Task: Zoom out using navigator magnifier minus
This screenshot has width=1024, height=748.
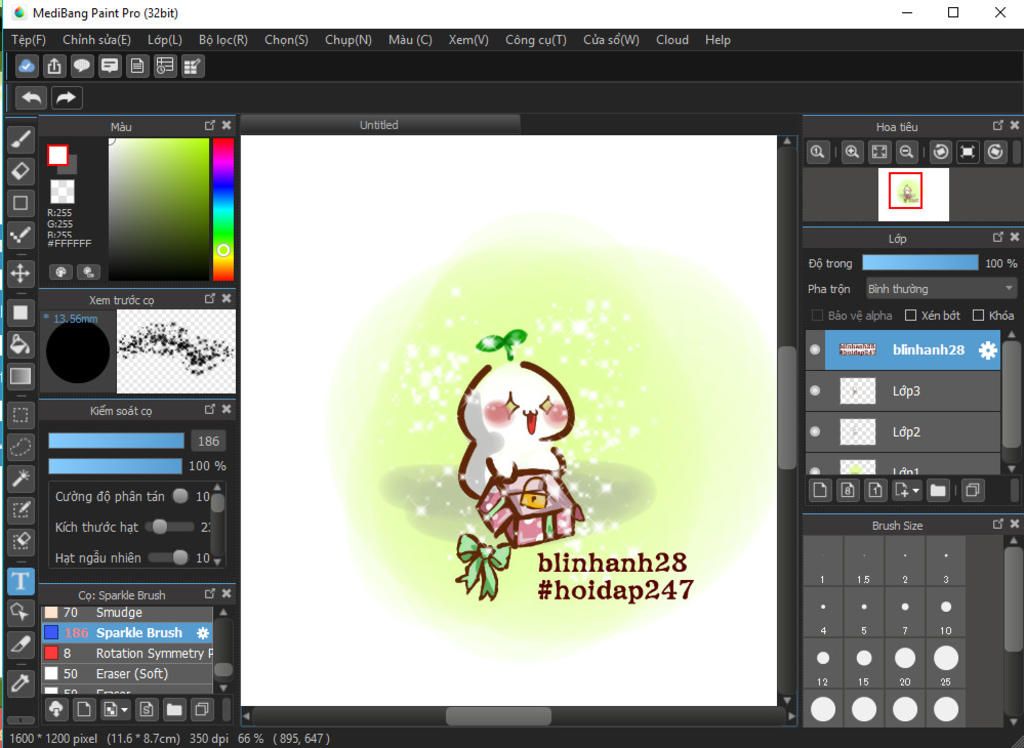Action: pyautogui.click(x=906, y=152)
